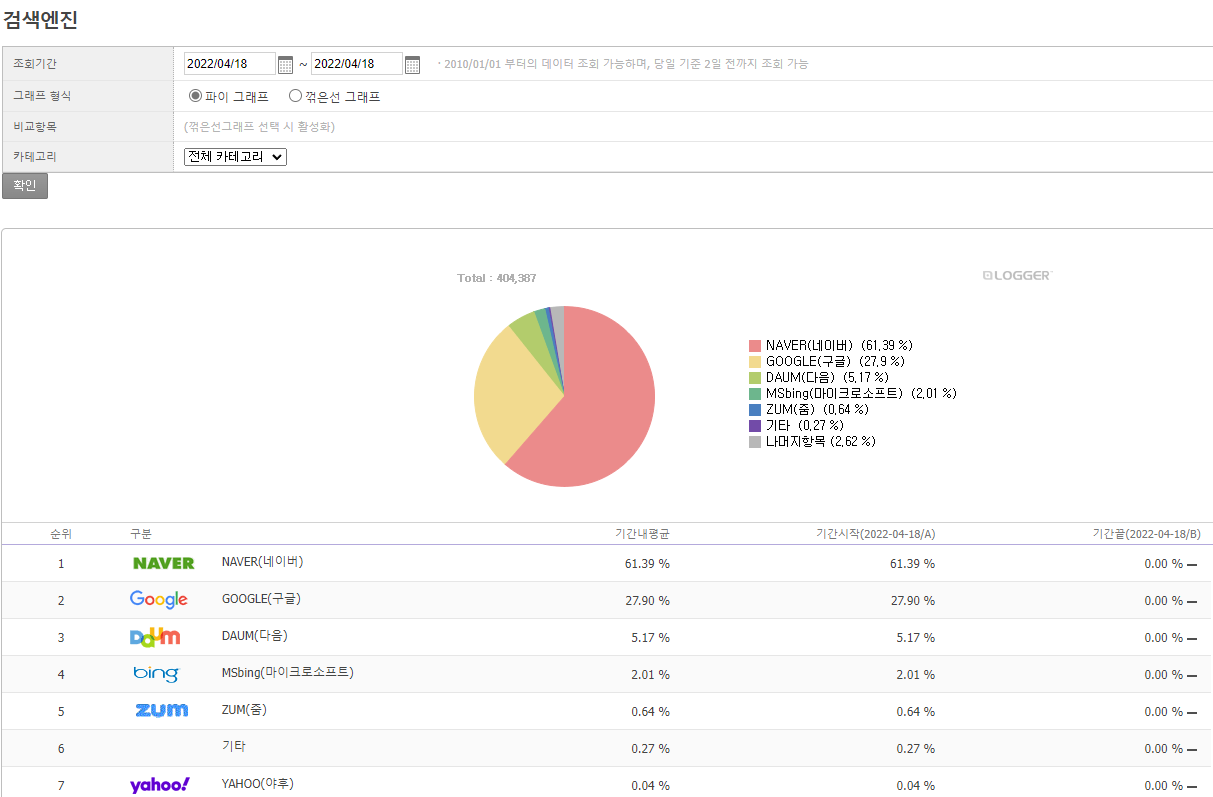Screen dimensions: 1213x797
Task: Click the 순위 column header
Action: (x=61, y=534)
